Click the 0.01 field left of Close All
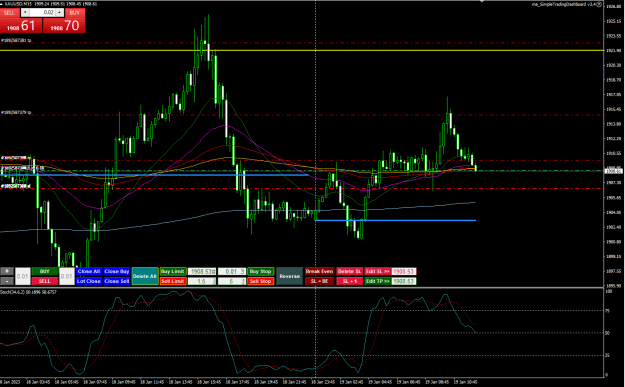 click(x=67, y=276)
